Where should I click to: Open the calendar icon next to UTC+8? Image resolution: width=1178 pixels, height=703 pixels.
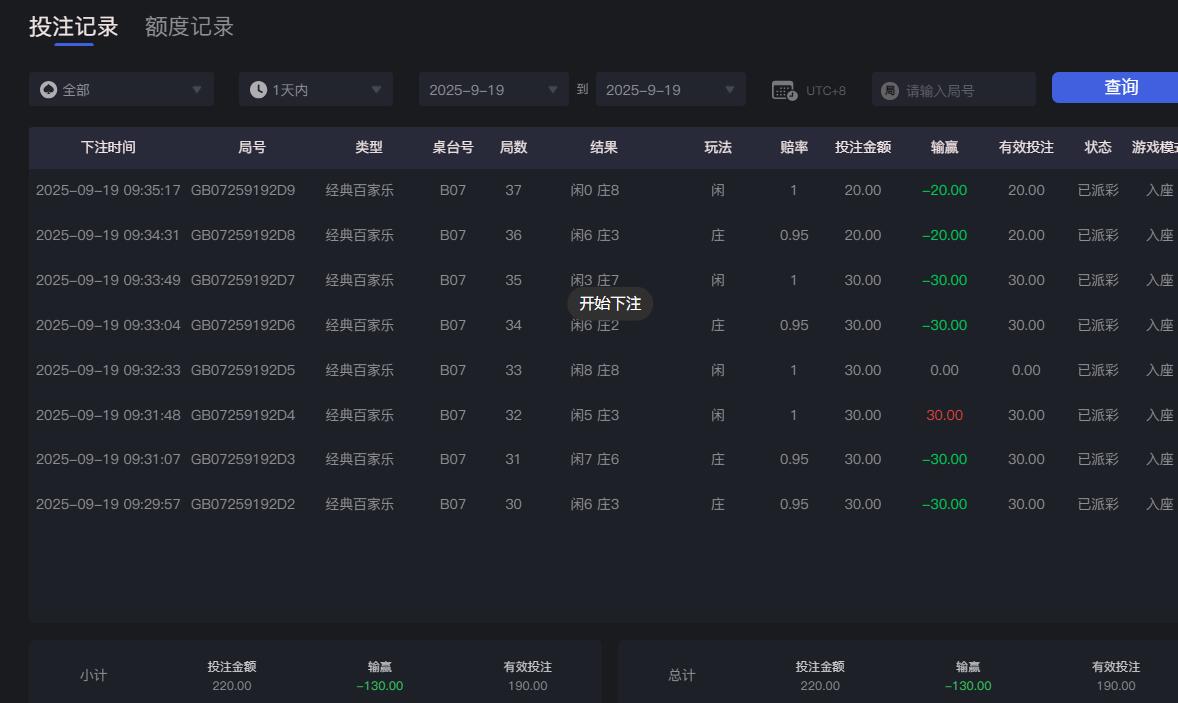(x=786, y=89)
